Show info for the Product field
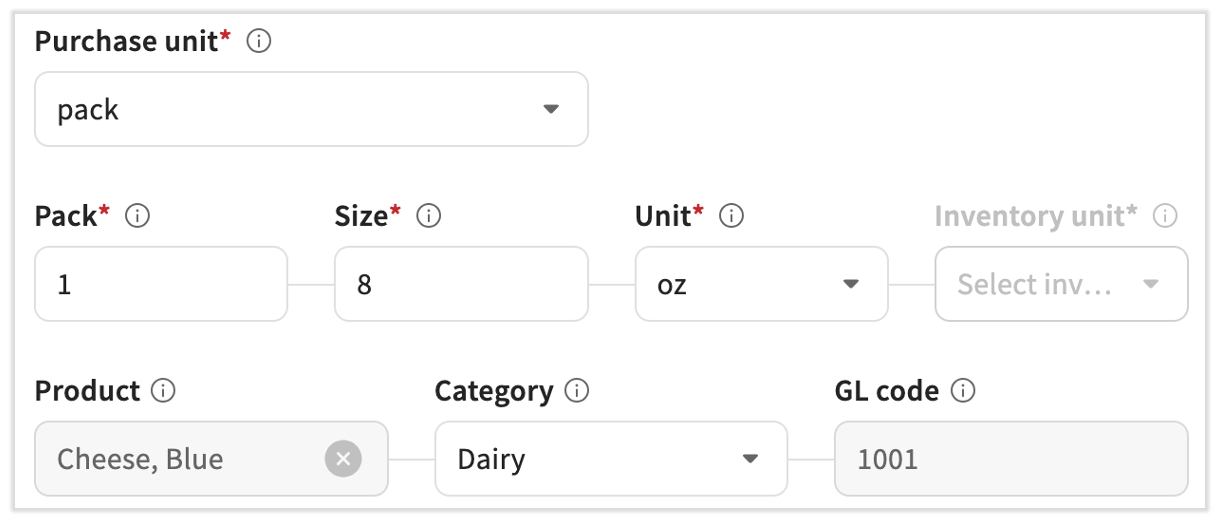Image resolution: width=1218 pixels, height=522 pixels. (x=163, y=391)
